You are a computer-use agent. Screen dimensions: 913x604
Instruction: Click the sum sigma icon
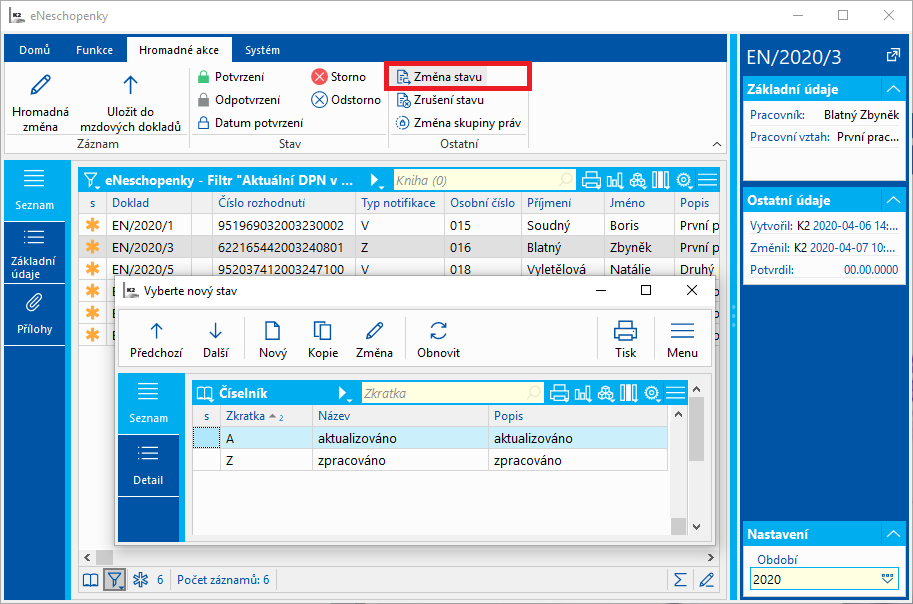(680, 580)
